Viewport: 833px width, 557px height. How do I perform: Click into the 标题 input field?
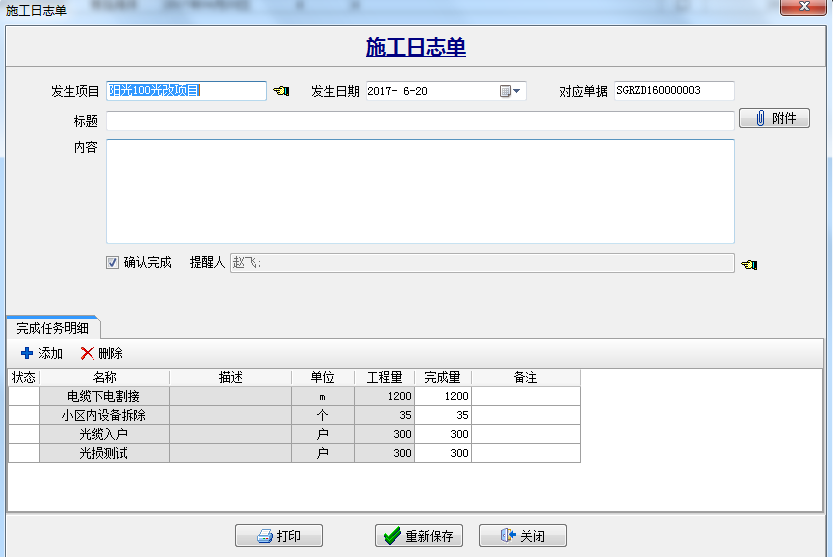coord(420,121)
